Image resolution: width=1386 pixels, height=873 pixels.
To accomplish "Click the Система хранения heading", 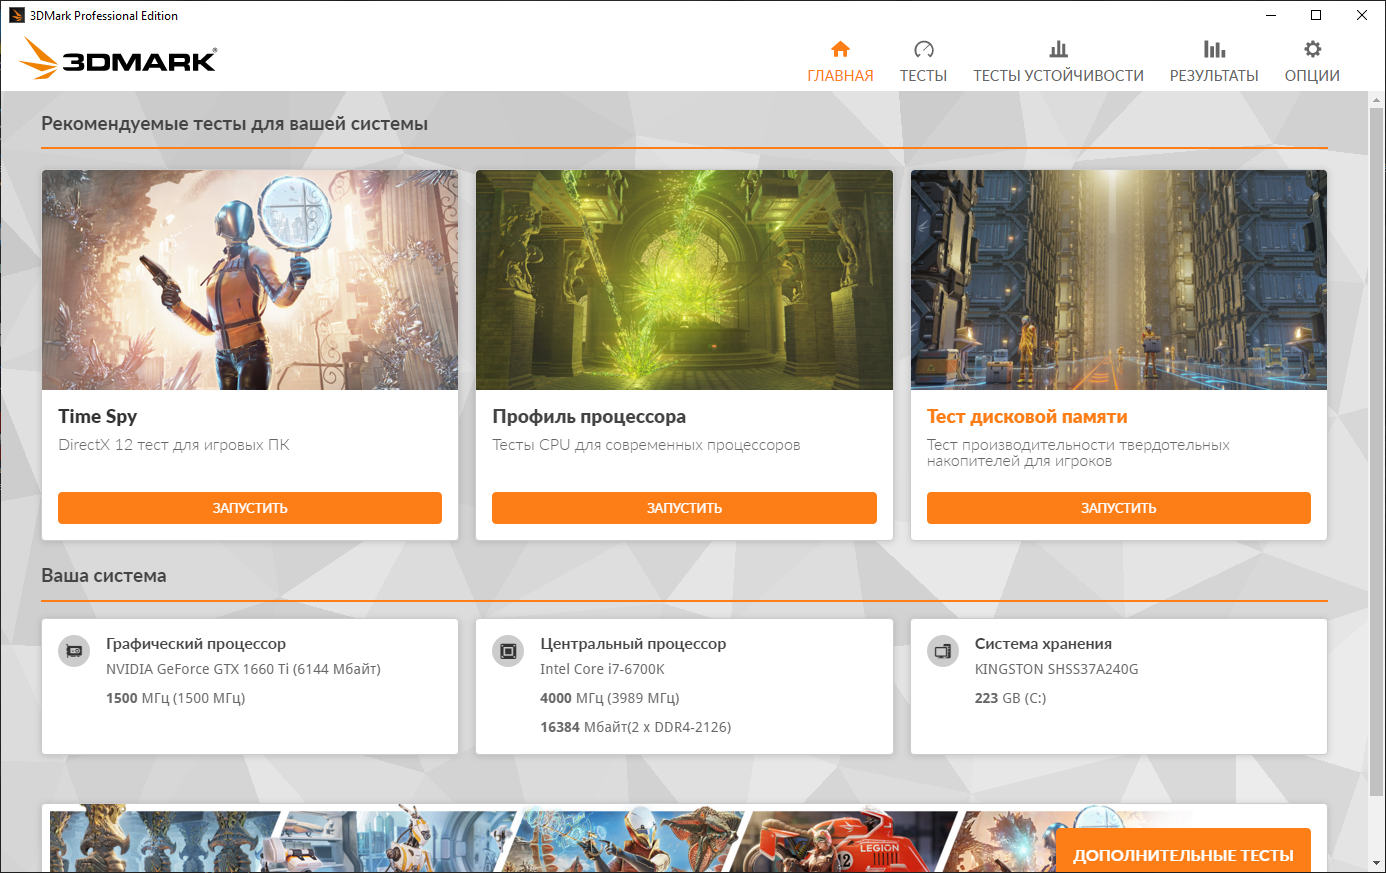I will click(1043, 644).
